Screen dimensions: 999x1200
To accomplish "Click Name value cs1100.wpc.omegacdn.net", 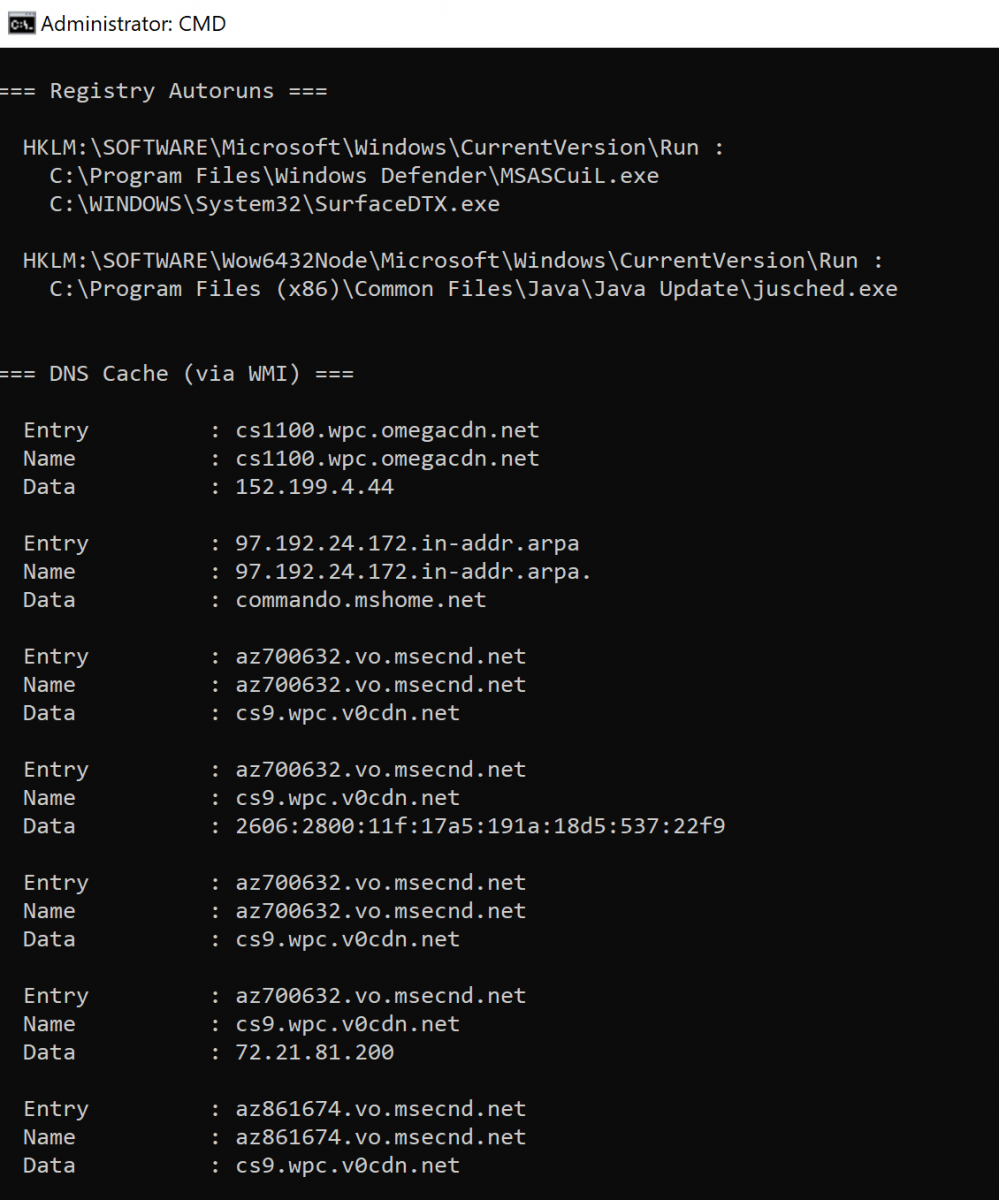I will (387, 459).
